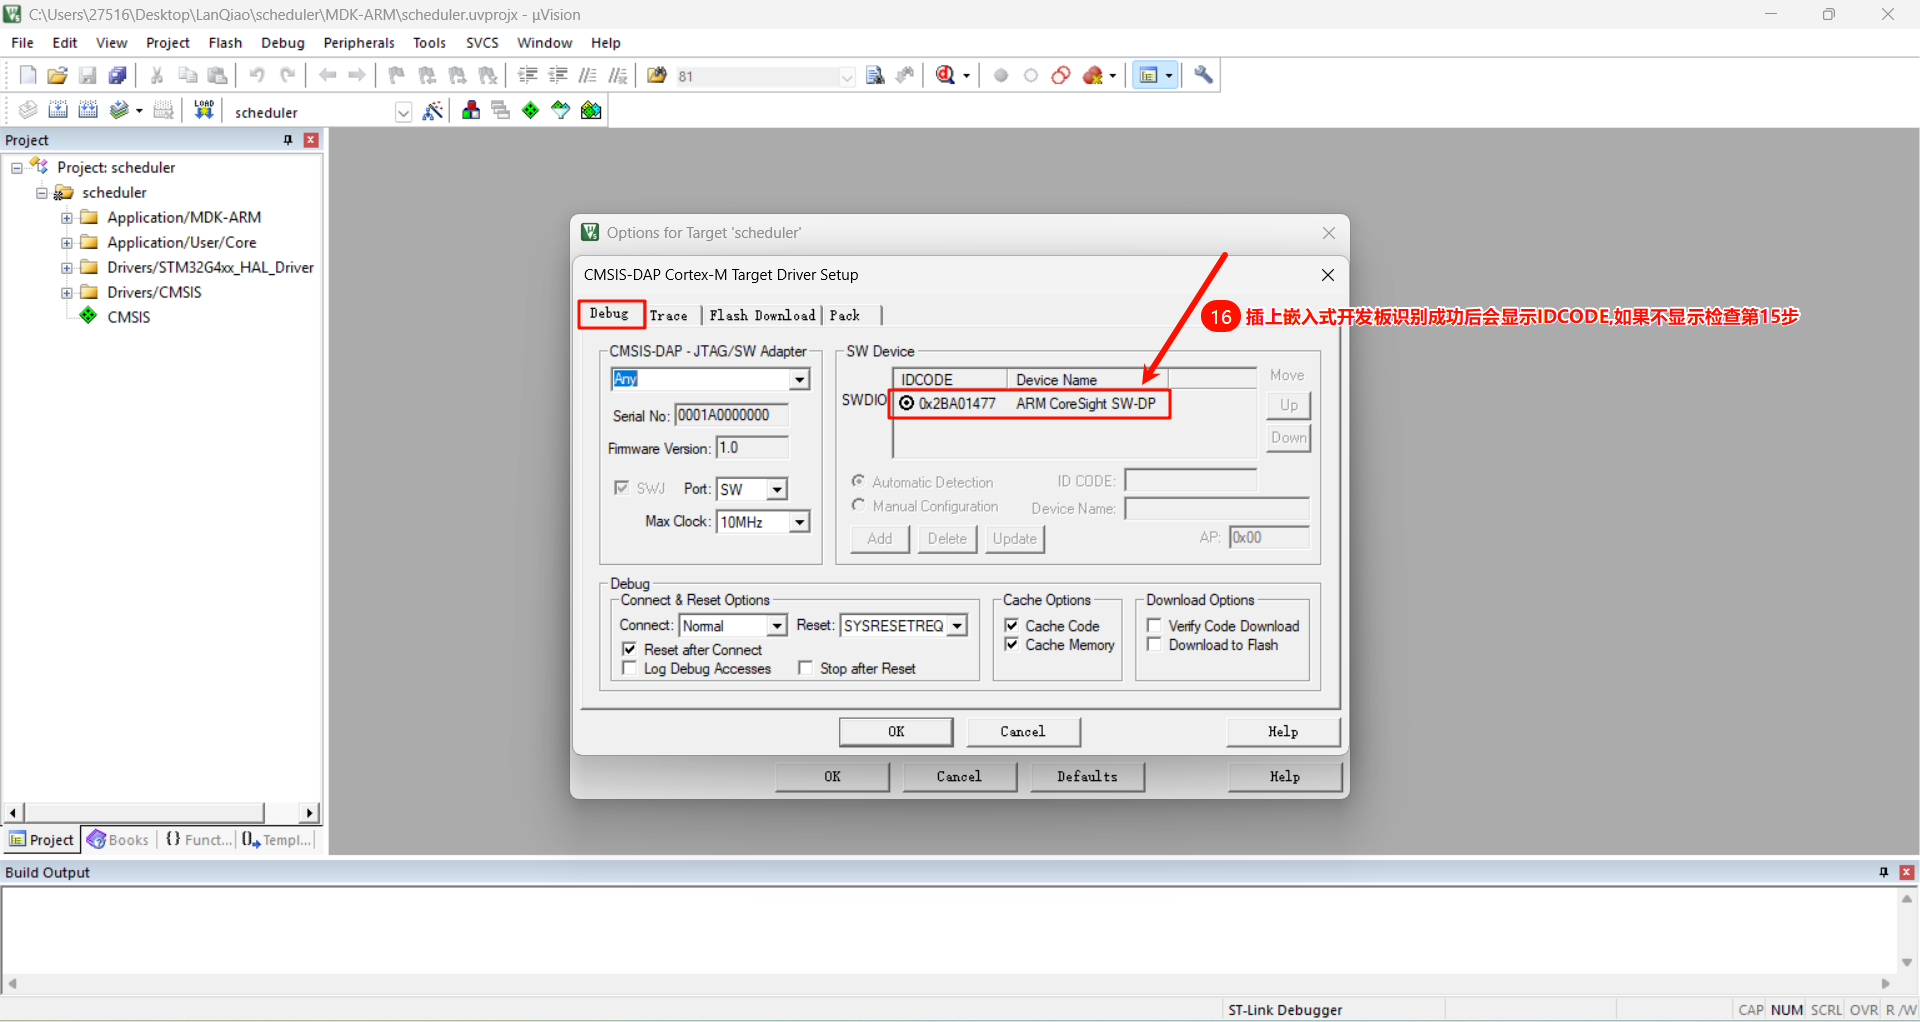This screenshot has height=1022, width=1920.
Task: Click the Start/Stop Debug Session icon
Action: point(945,75)
